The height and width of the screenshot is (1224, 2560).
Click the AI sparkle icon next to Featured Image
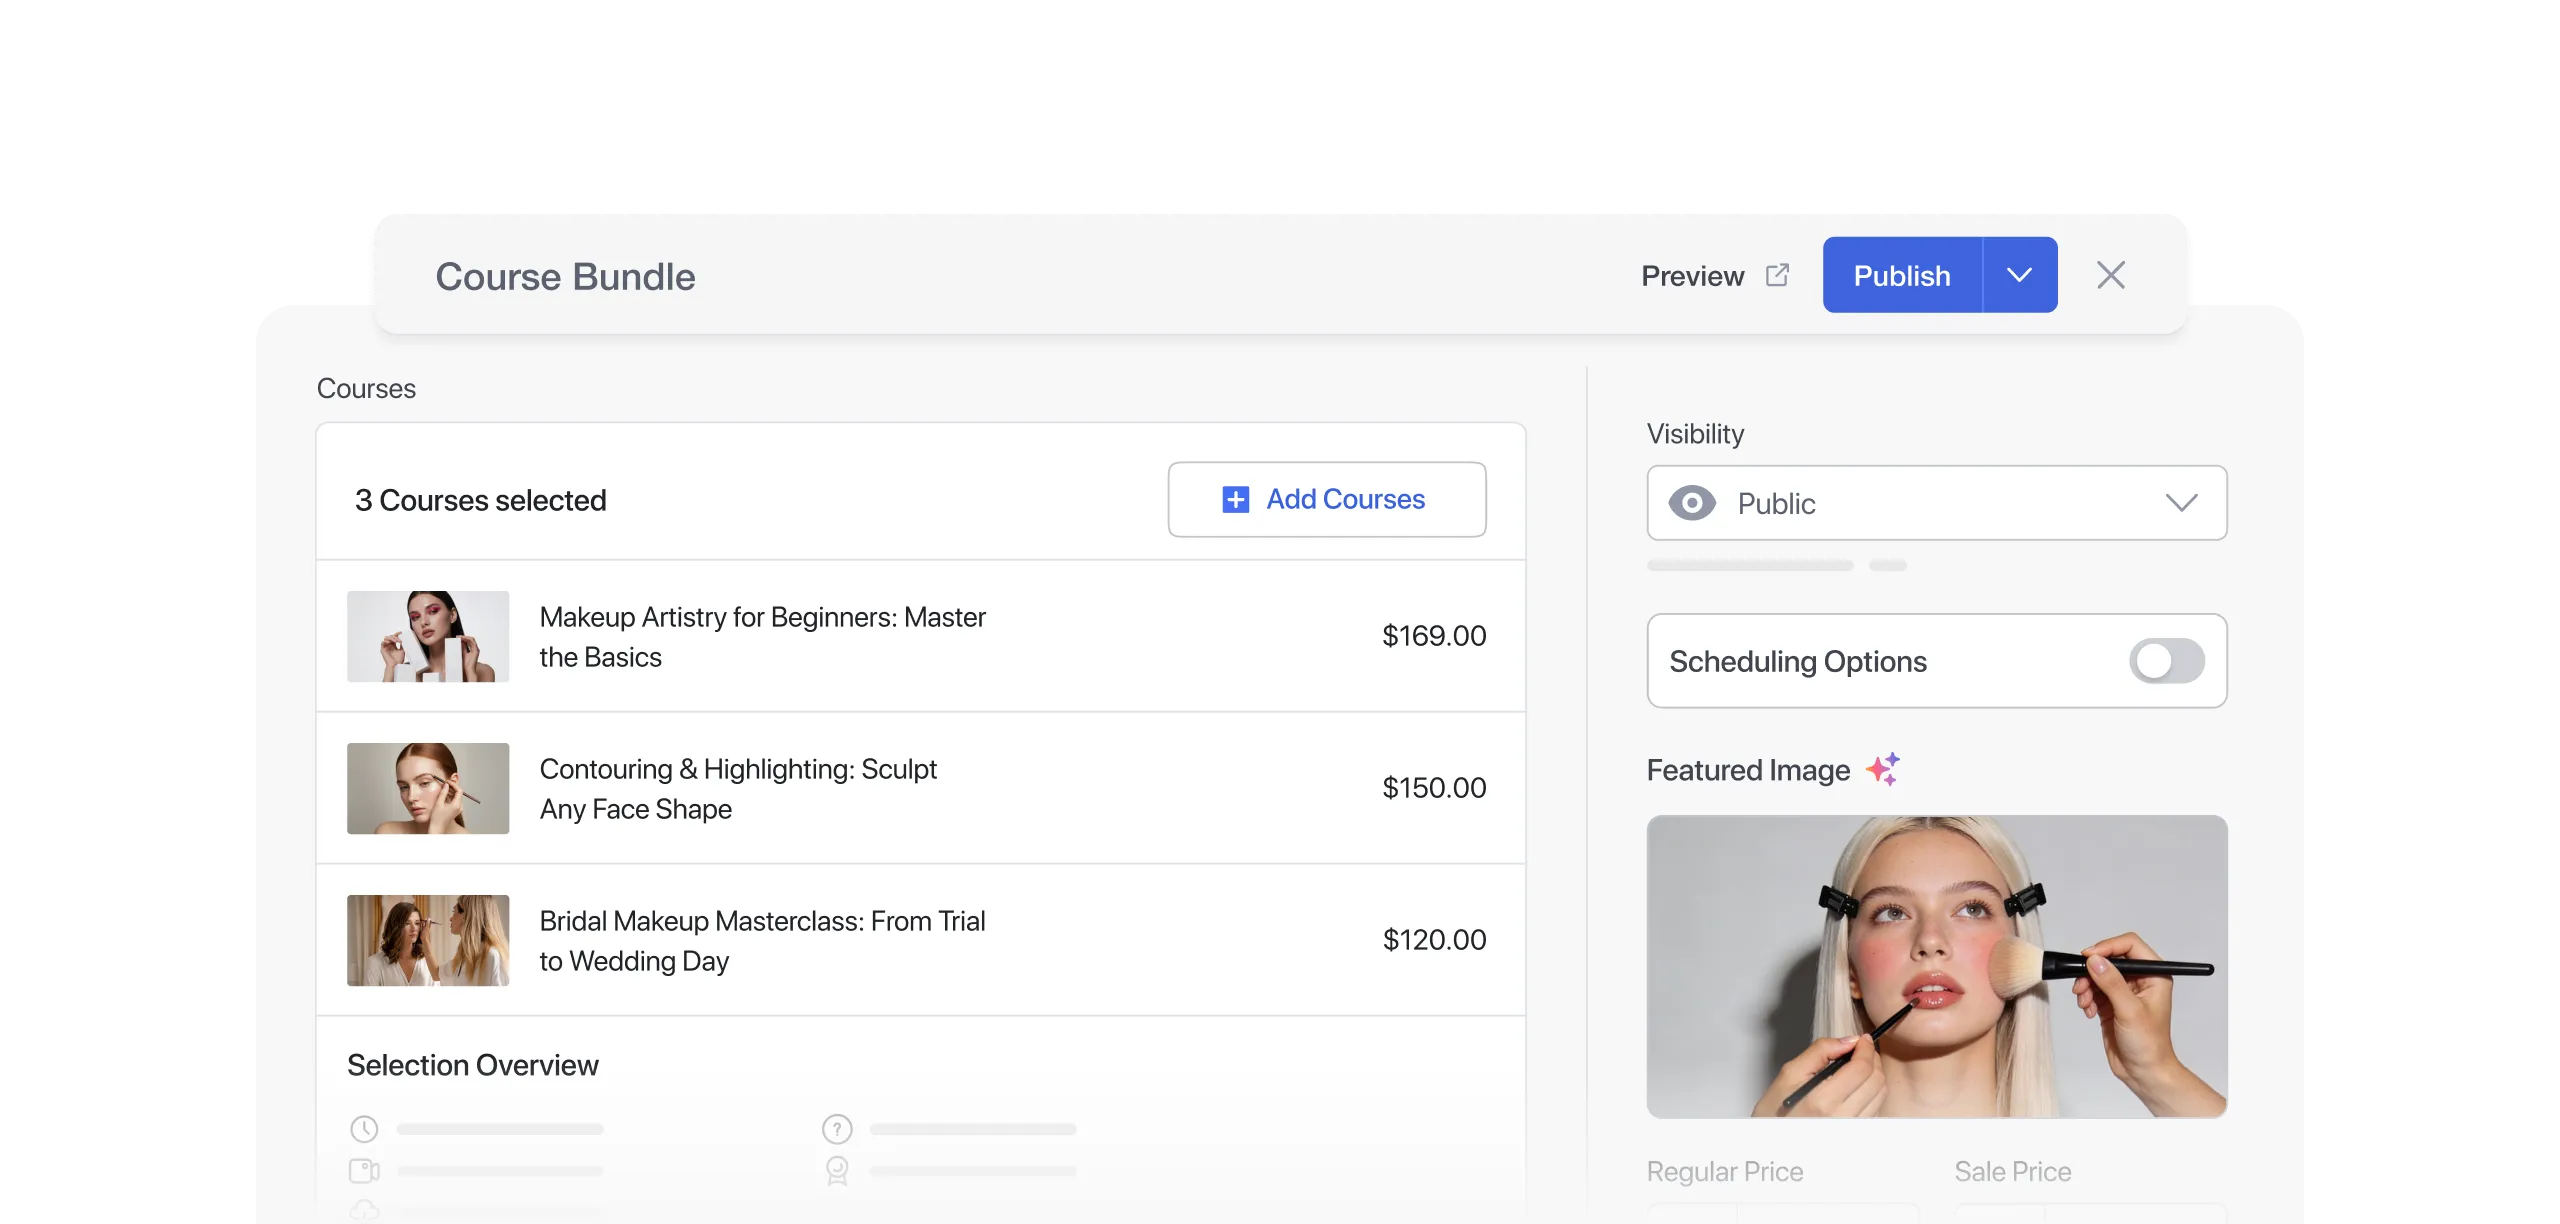[1883, 769]
